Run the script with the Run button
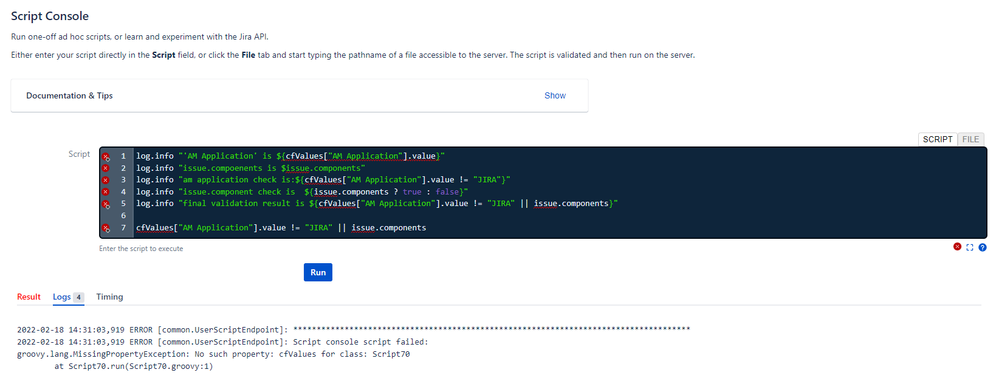Screen dimensions: 999x389 318,272
